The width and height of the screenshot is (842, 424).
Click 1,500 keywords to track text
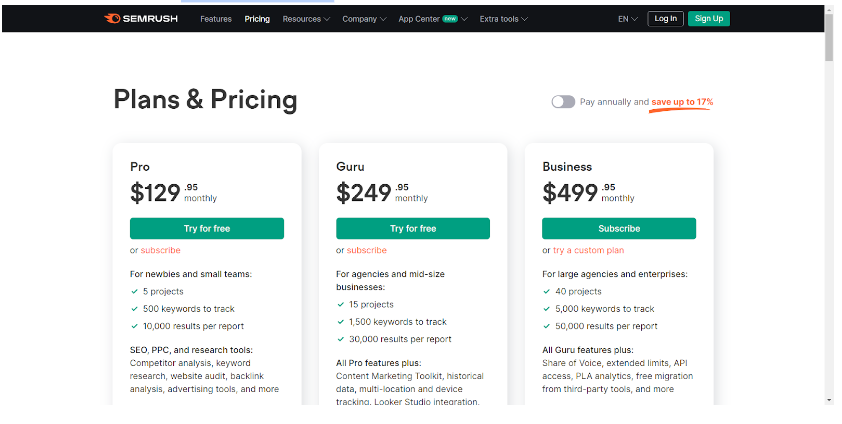pyautogui.click(x=398, y=321)
